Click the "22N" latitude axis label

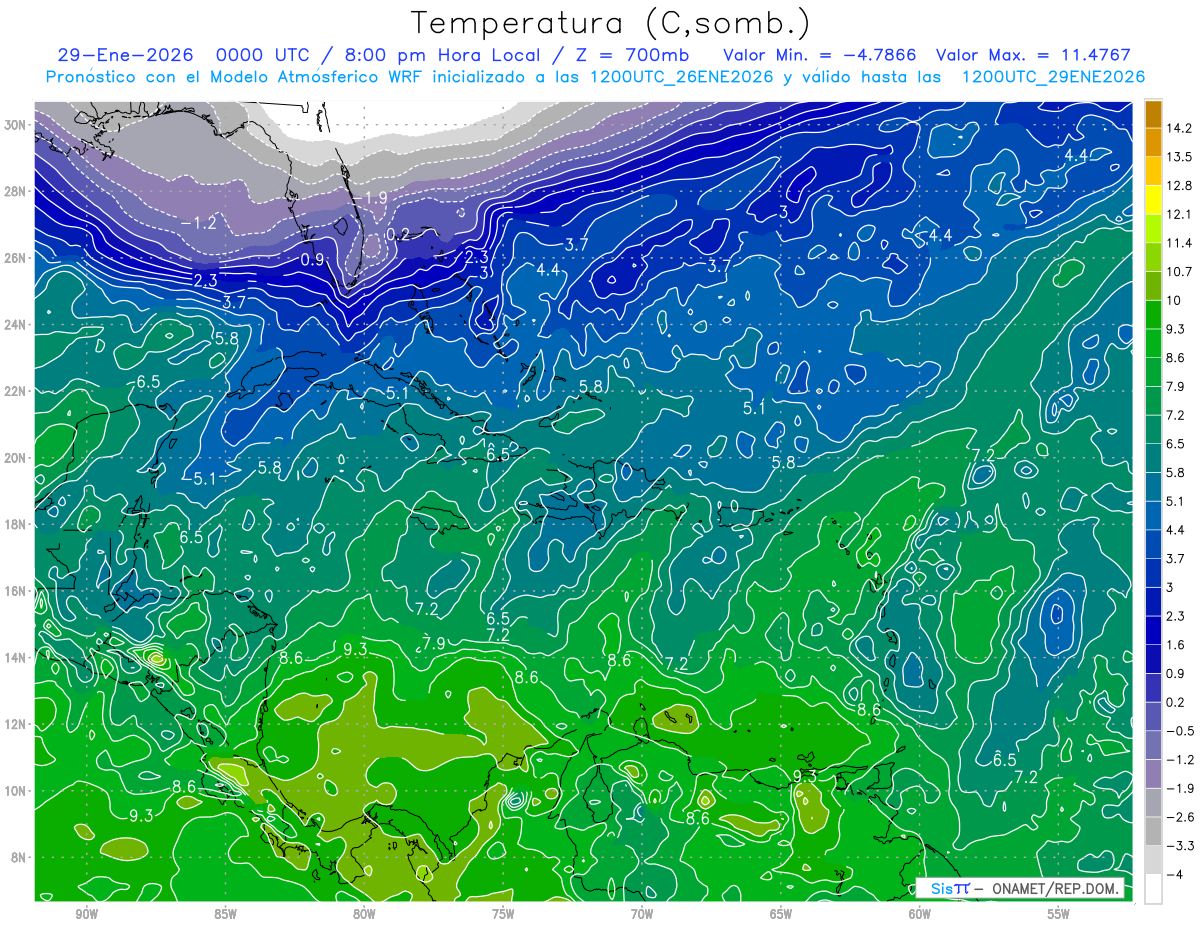pos(15,391)
